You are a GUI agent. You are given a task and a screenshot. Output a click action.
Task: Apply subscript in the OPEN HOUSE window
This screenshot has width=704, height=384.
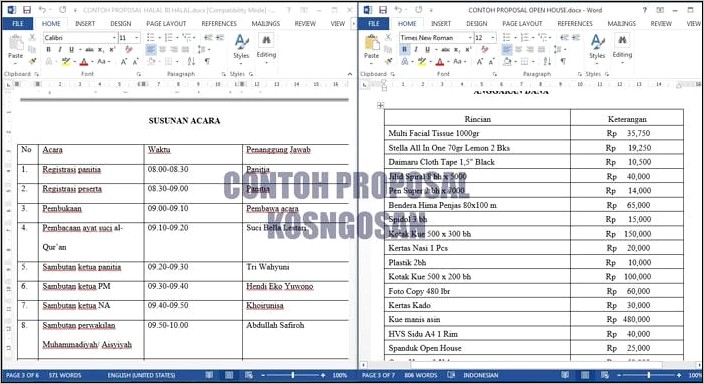[x=457, y=49]
